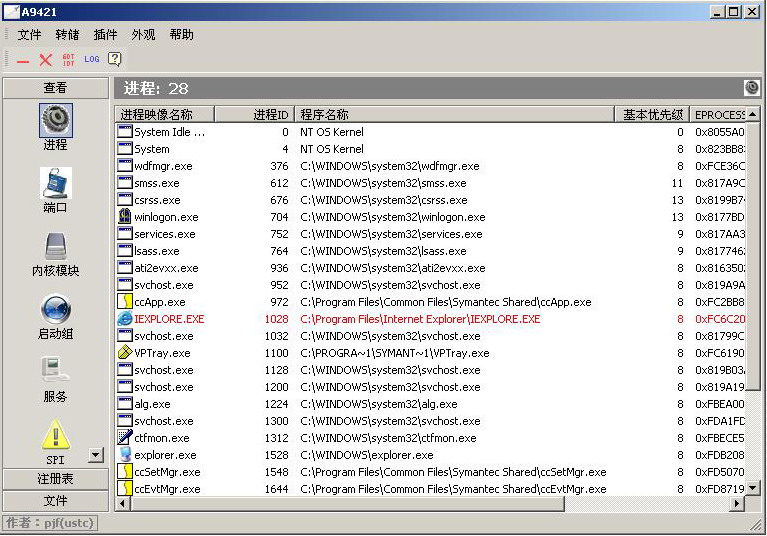The image size is (767, 536).
Task: Click the vertical scrollbar down arrow
Action: tap(752, 488)
